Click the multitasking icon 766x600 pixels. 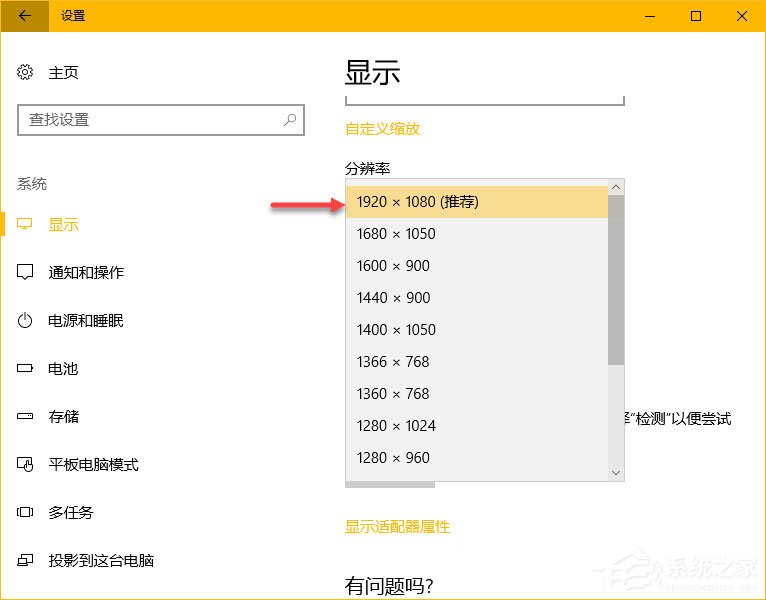click(x=25, y=512)
